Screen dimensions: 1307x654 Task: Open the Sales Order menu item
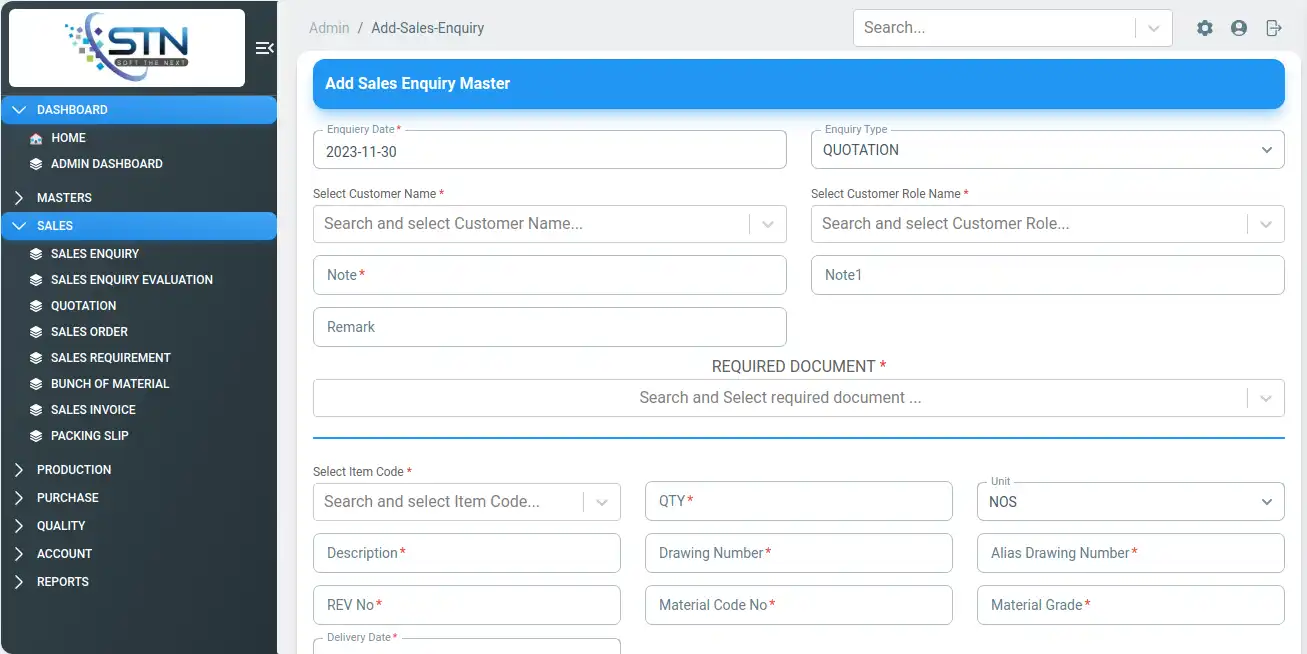(89, 332)
